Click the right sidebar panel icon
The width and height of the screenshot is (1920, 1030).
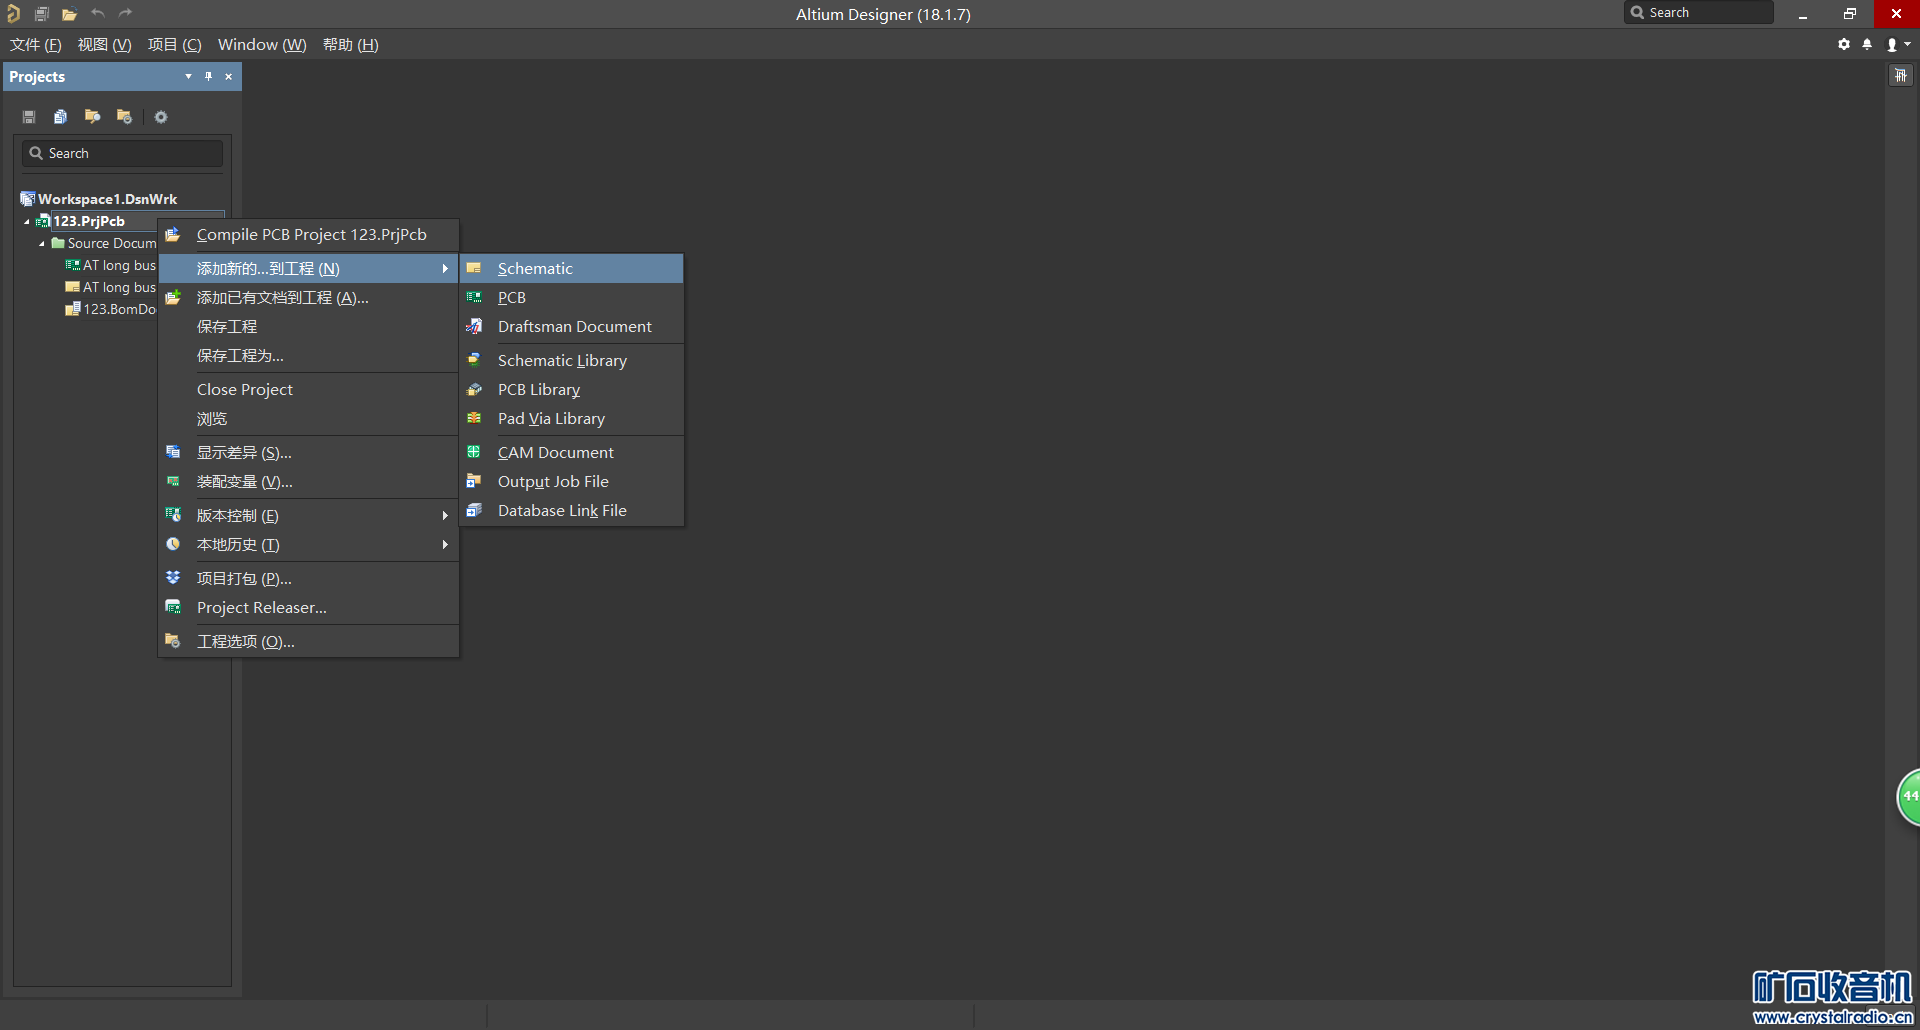click(1901, 75)
